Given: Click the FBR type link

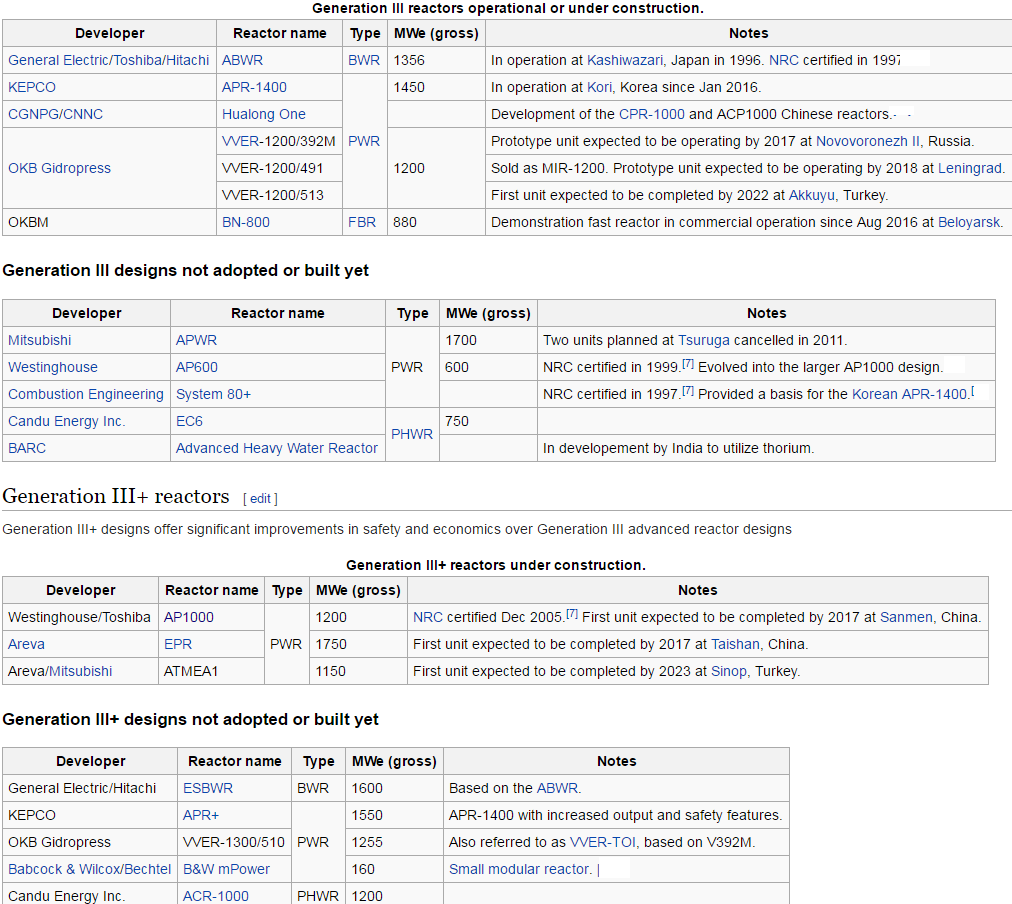Looking at the screenshot, I should pyautogui.click(x=362, y=223).
